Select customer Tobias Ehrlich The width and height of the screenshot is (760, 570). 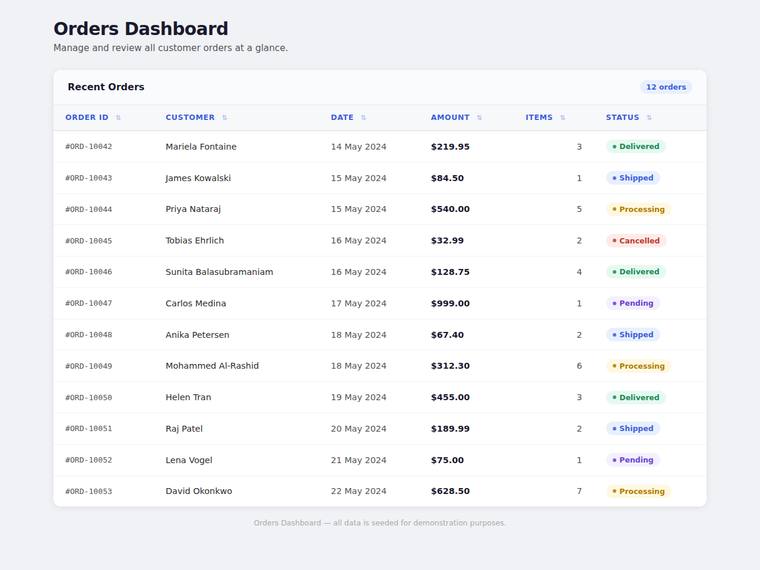195,240
